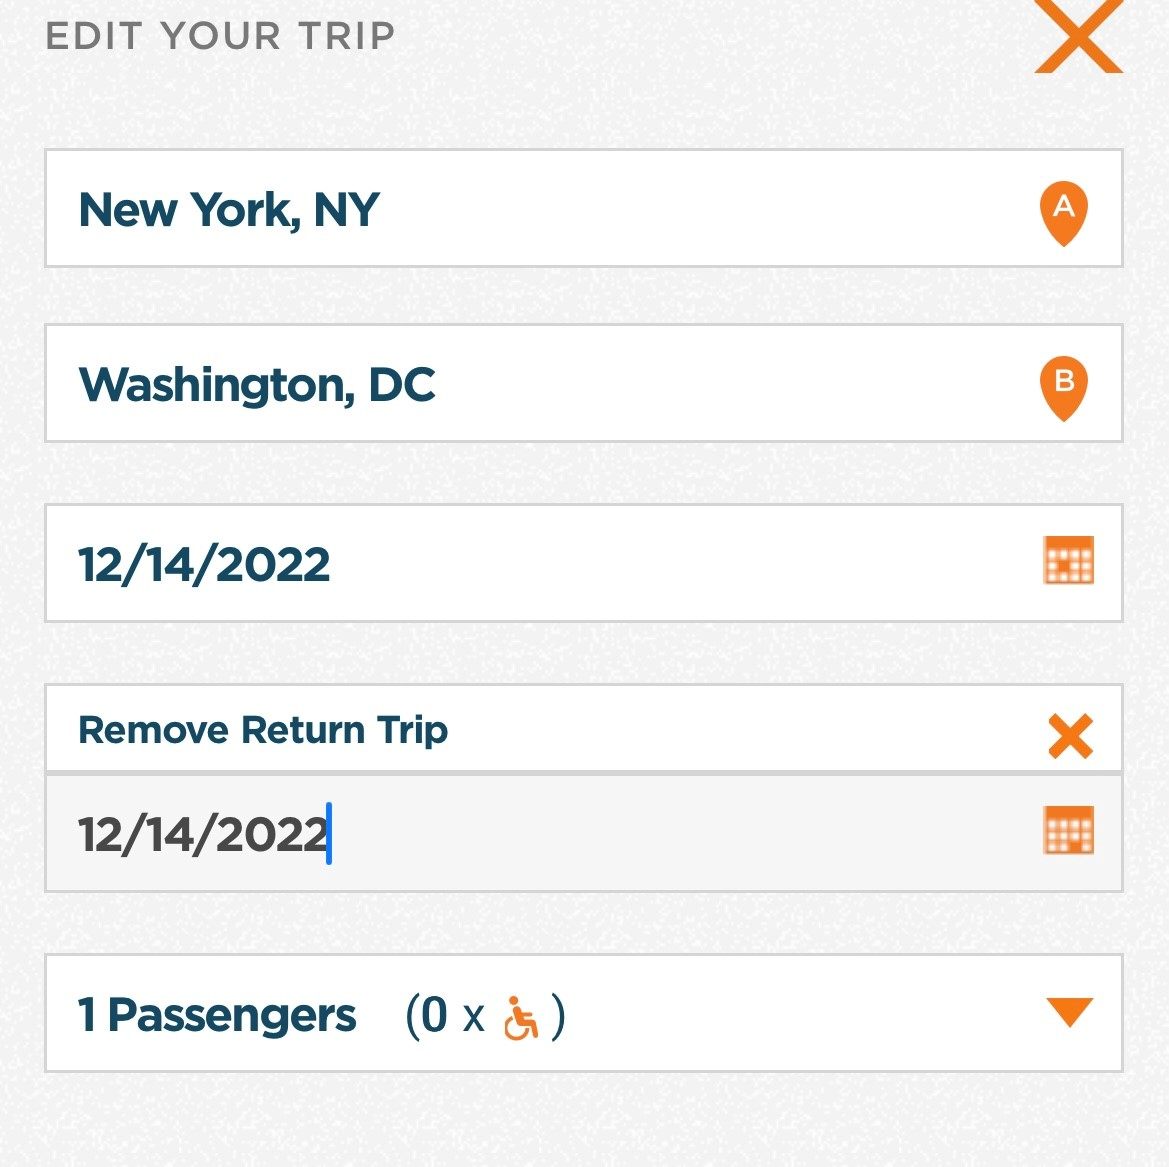Click the destination pin marker B
Screen dimensions: 1169x1167
click(1063, 386)
